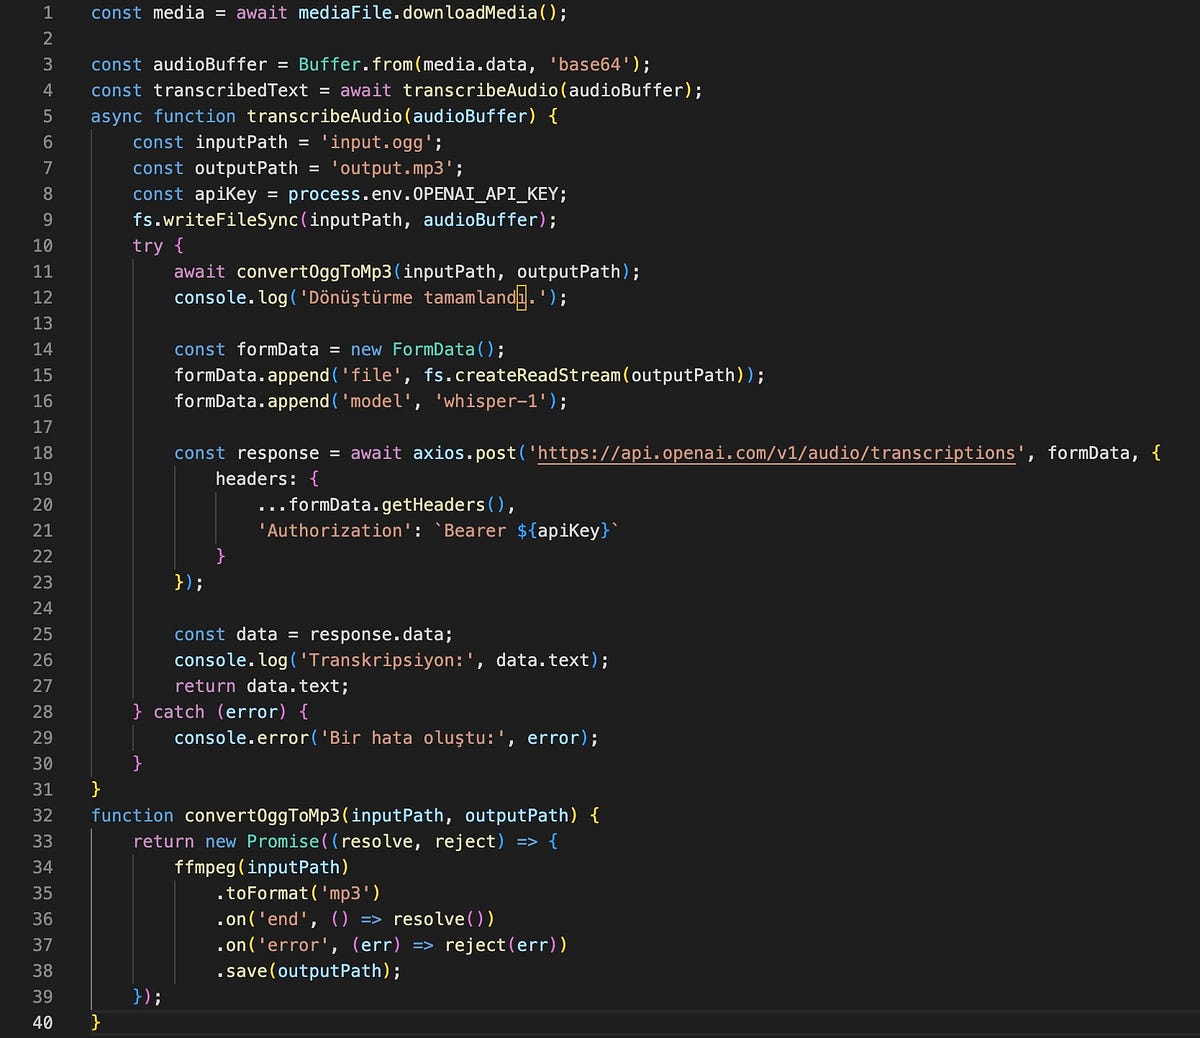The image size is (1200, 1038).
Task: Click reject(err) callback on line 37
Action: (500, 946)
